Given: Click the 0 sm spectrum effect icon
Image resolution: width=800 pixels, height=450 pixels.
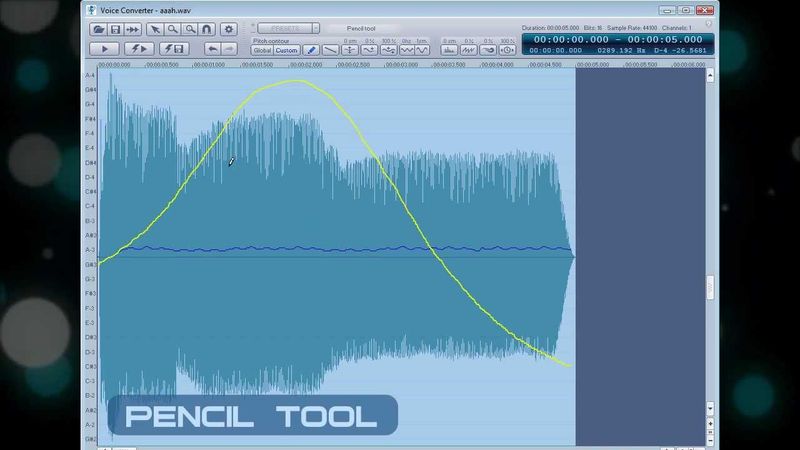Looking at the screenshot, I should point(449,50).
